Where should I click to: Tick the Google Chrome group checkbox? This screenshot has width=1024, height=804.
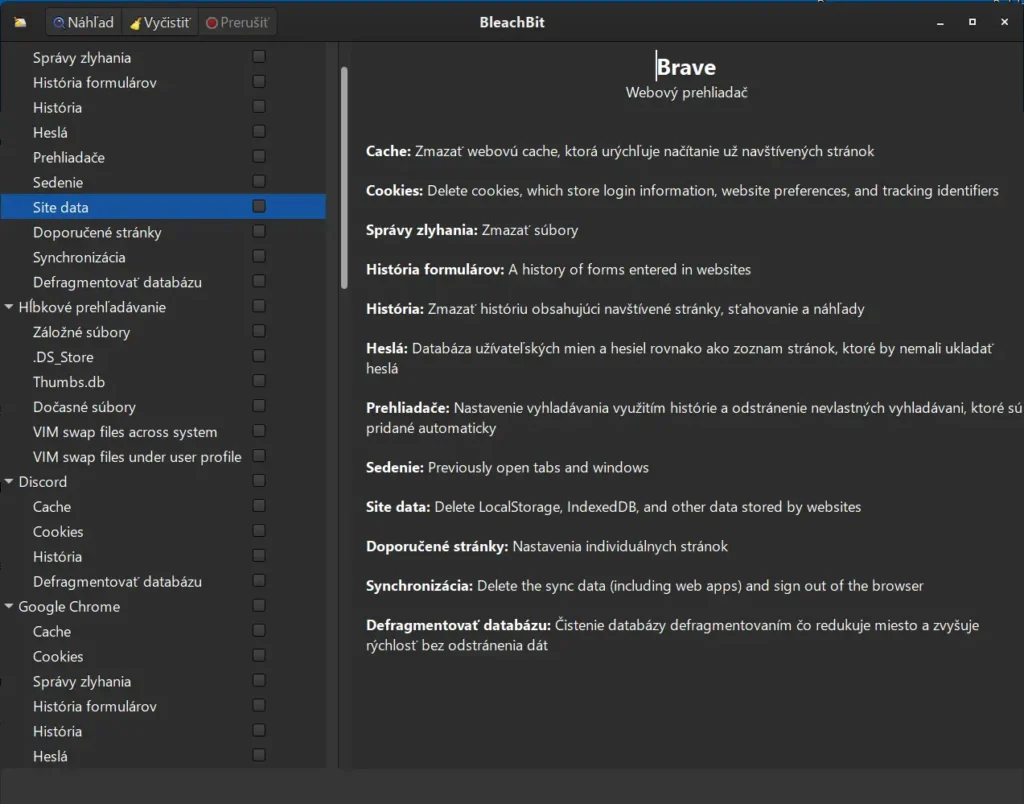pyautogui.click(x=259, y=605)
